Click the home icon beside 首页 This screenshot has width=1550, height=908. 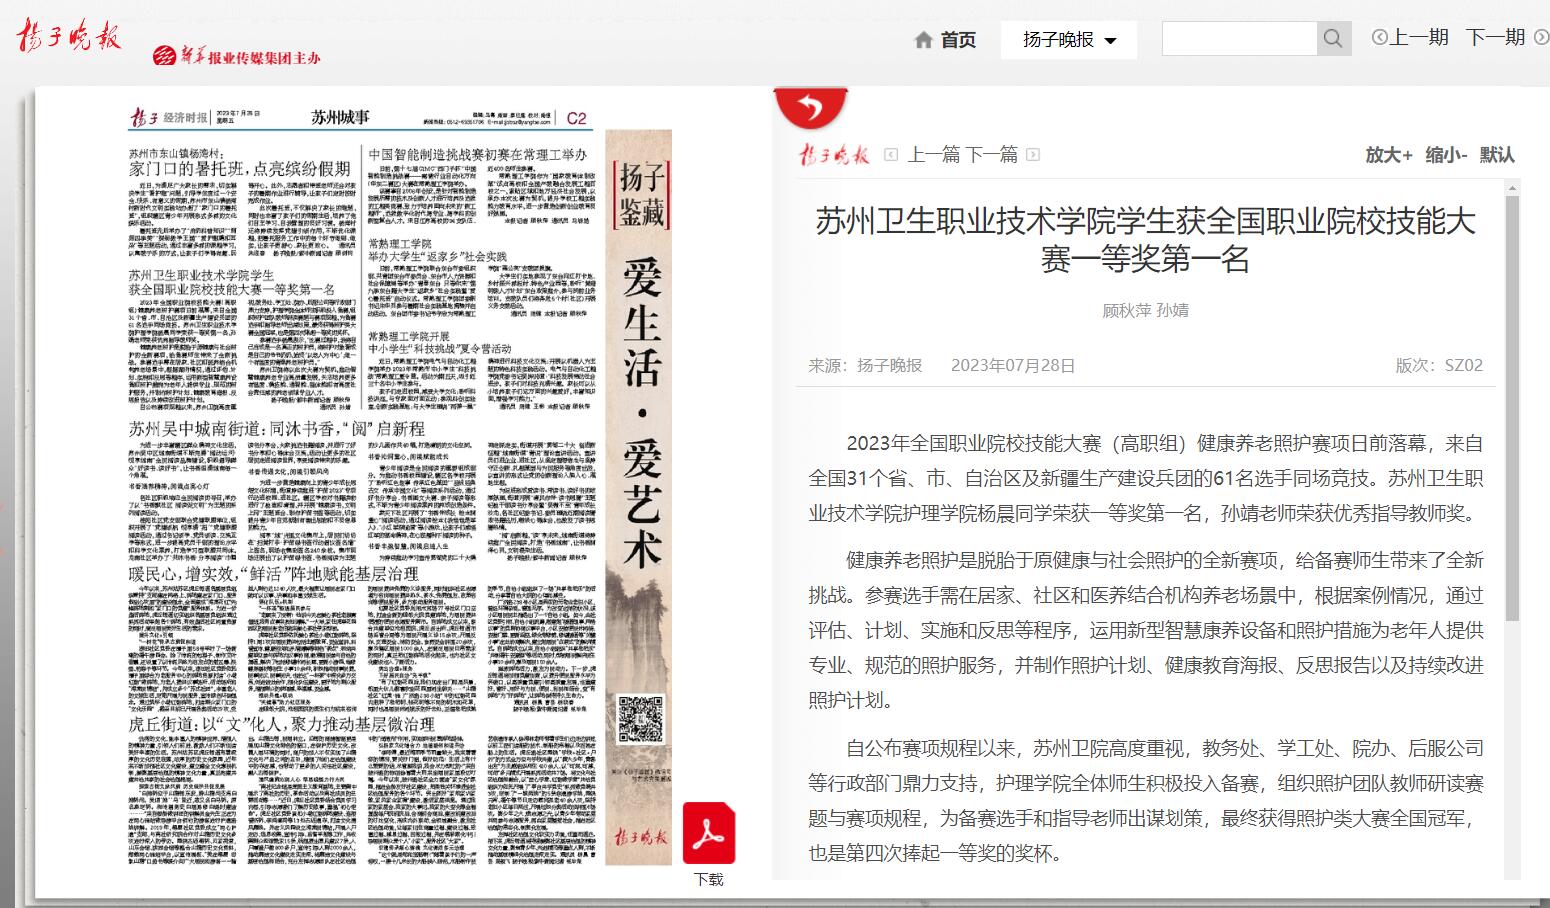(x=924, y=40)
